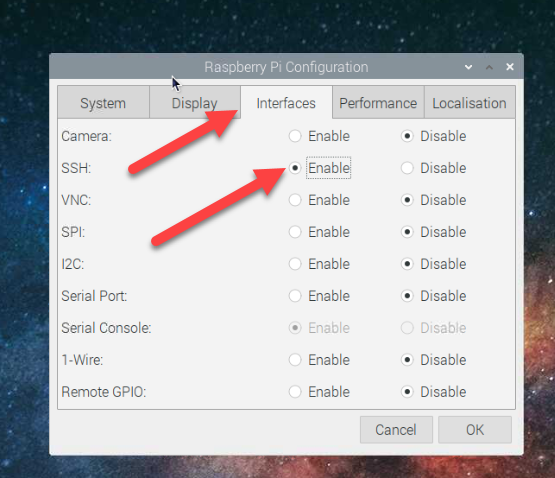This screenshot has height=478, width=555.
Task: Enable the Serial Port option
Action: 295,296
